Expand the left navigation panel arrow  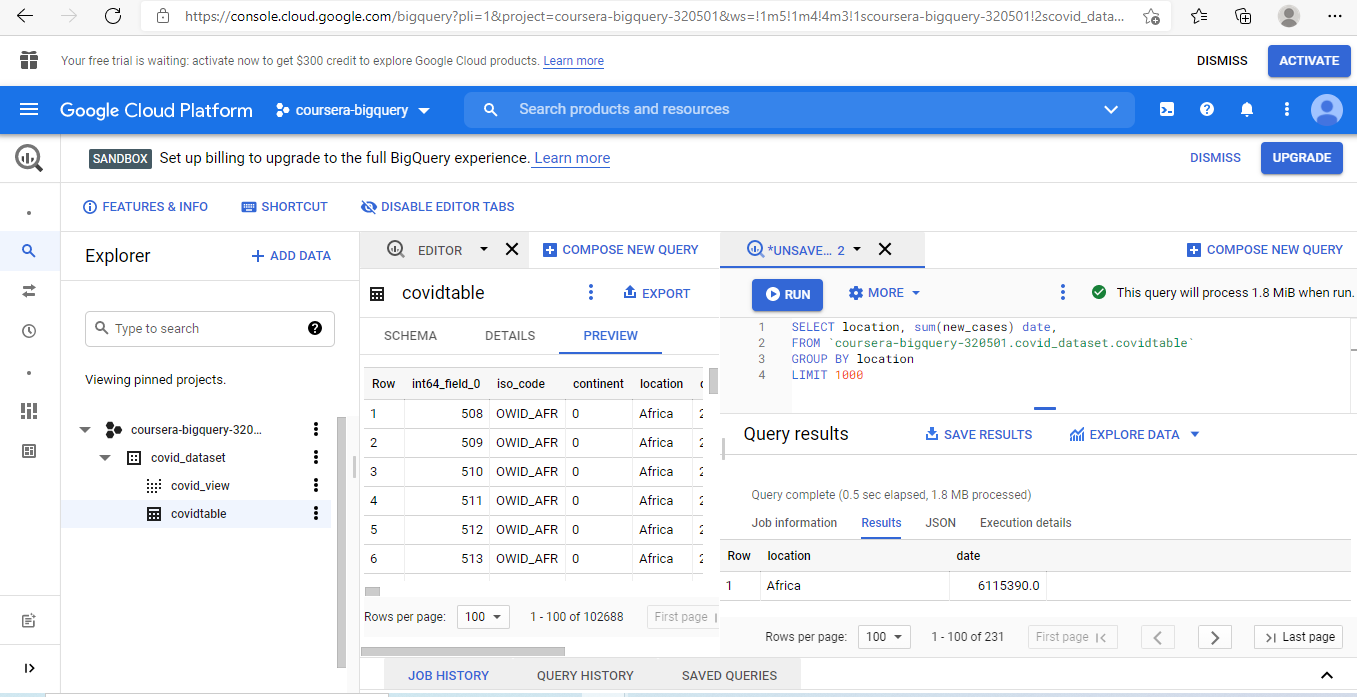tap(28, 668)
